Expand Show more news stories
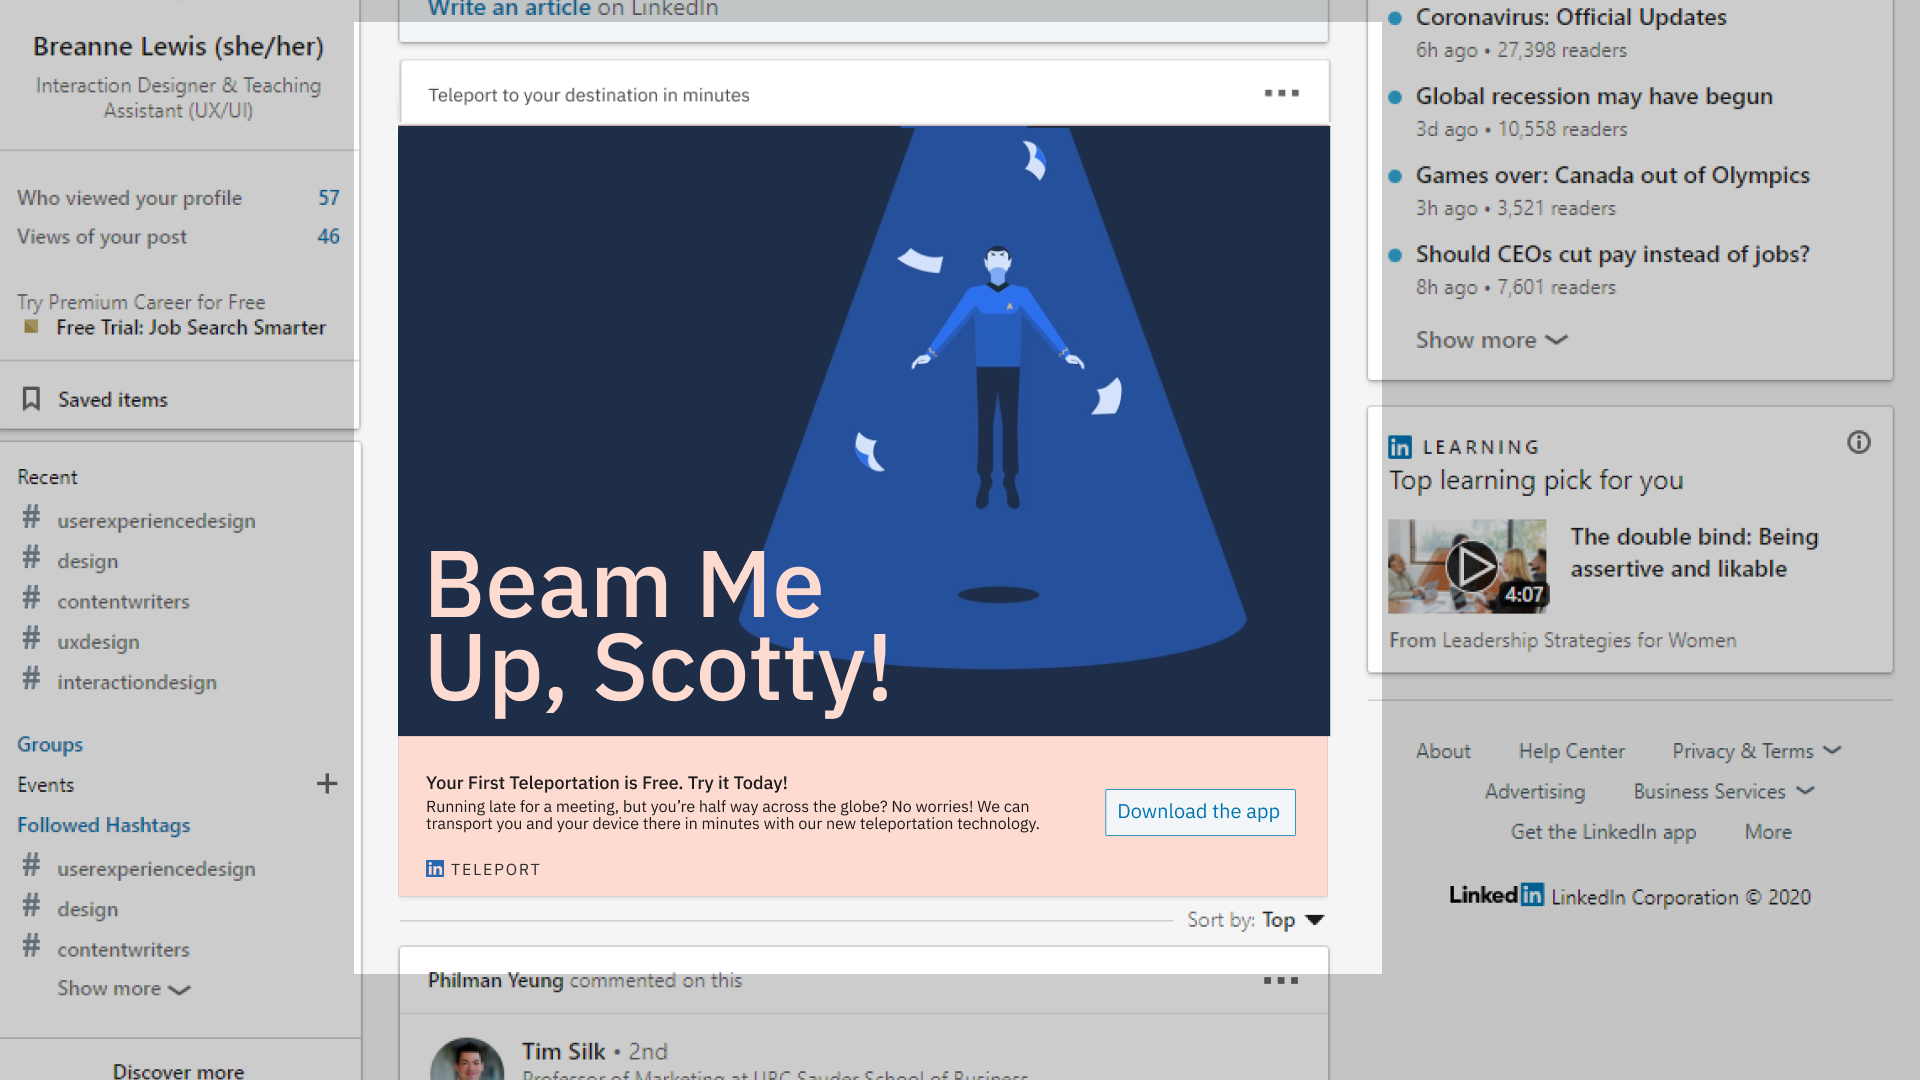1920x1080 pixels. click(1490, 340)
